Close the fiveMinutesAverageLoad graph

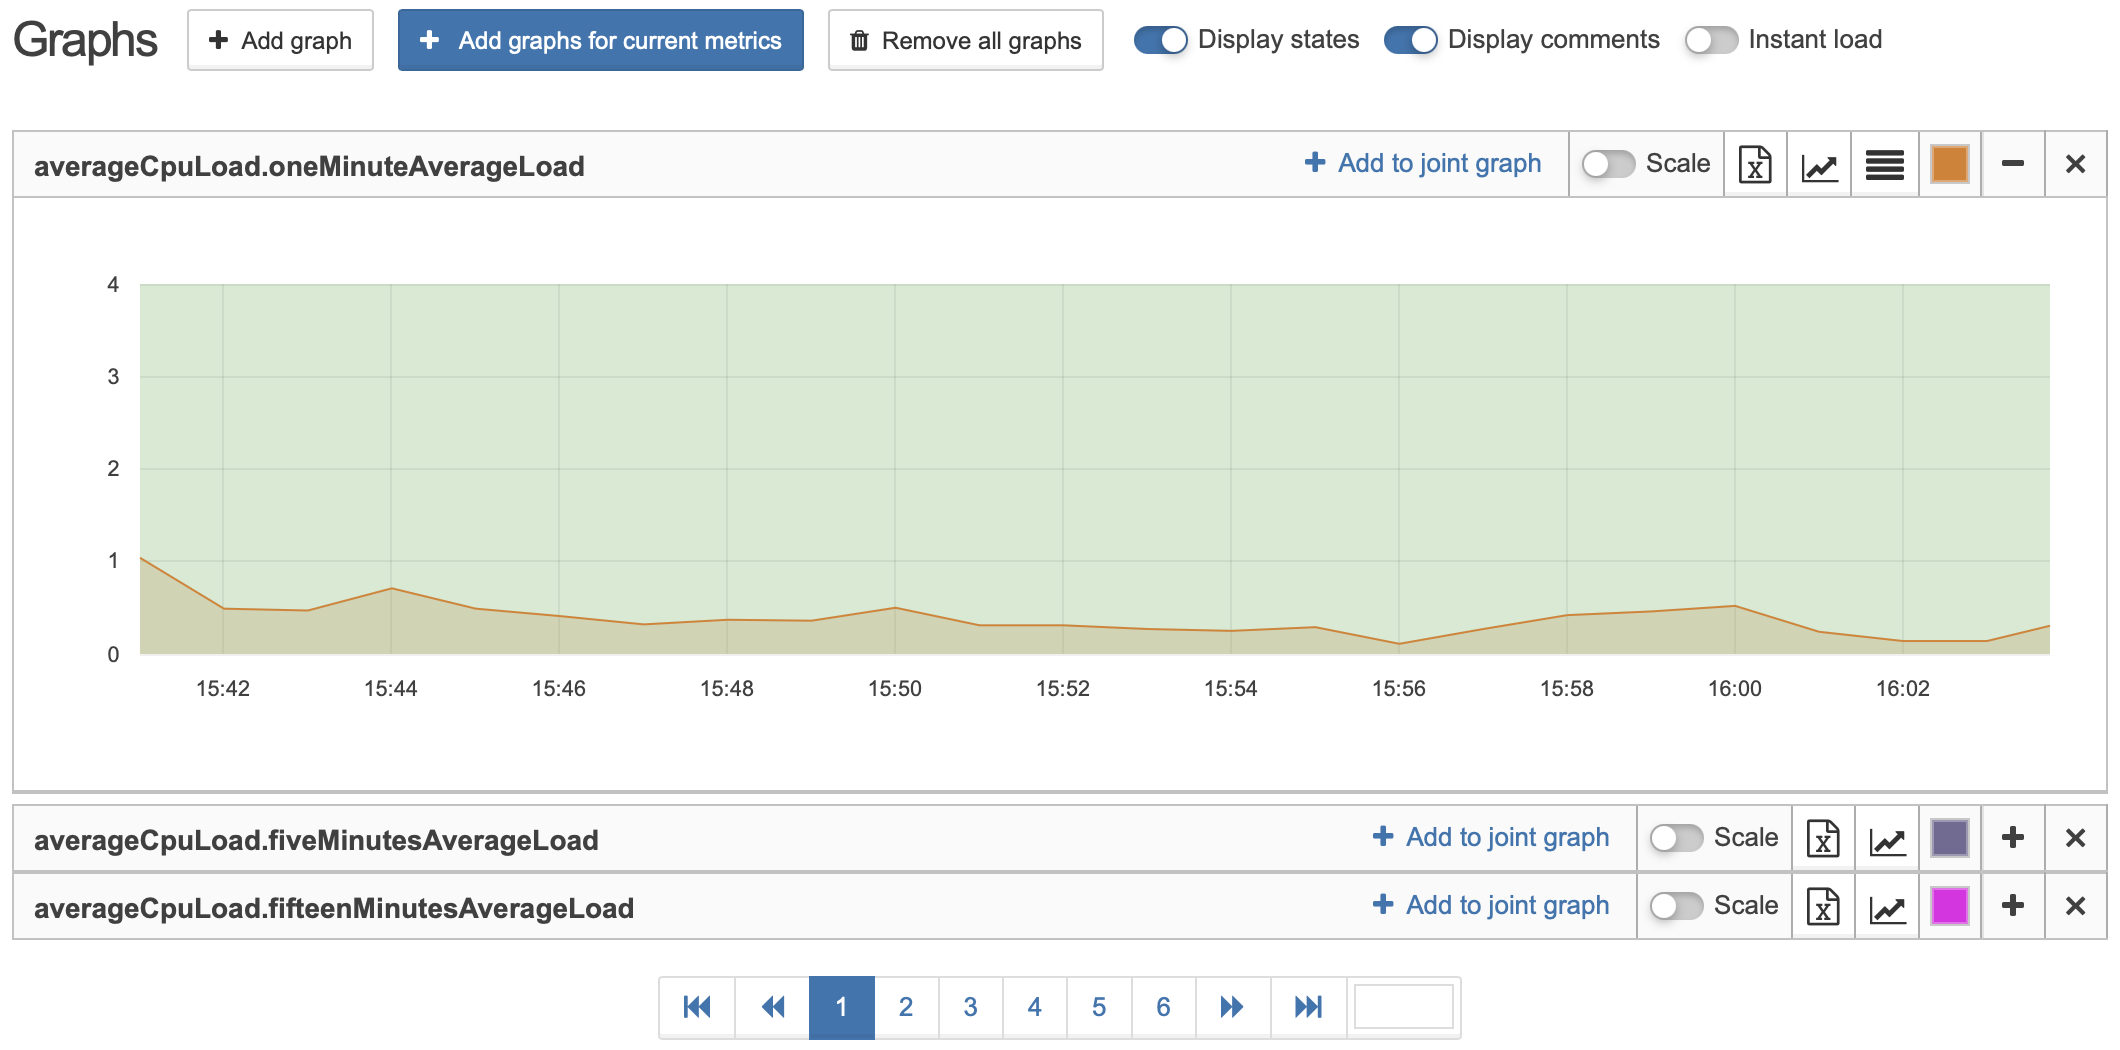[2076, 838]
